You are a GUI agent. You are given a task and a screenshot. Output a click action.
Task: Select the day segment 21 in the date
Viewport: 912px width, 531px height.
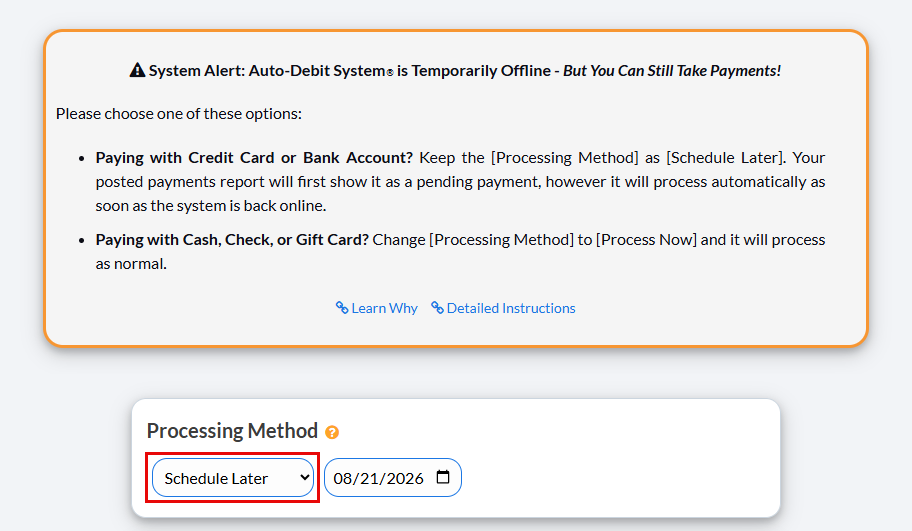pyautogui.click(x=369, y=479)
